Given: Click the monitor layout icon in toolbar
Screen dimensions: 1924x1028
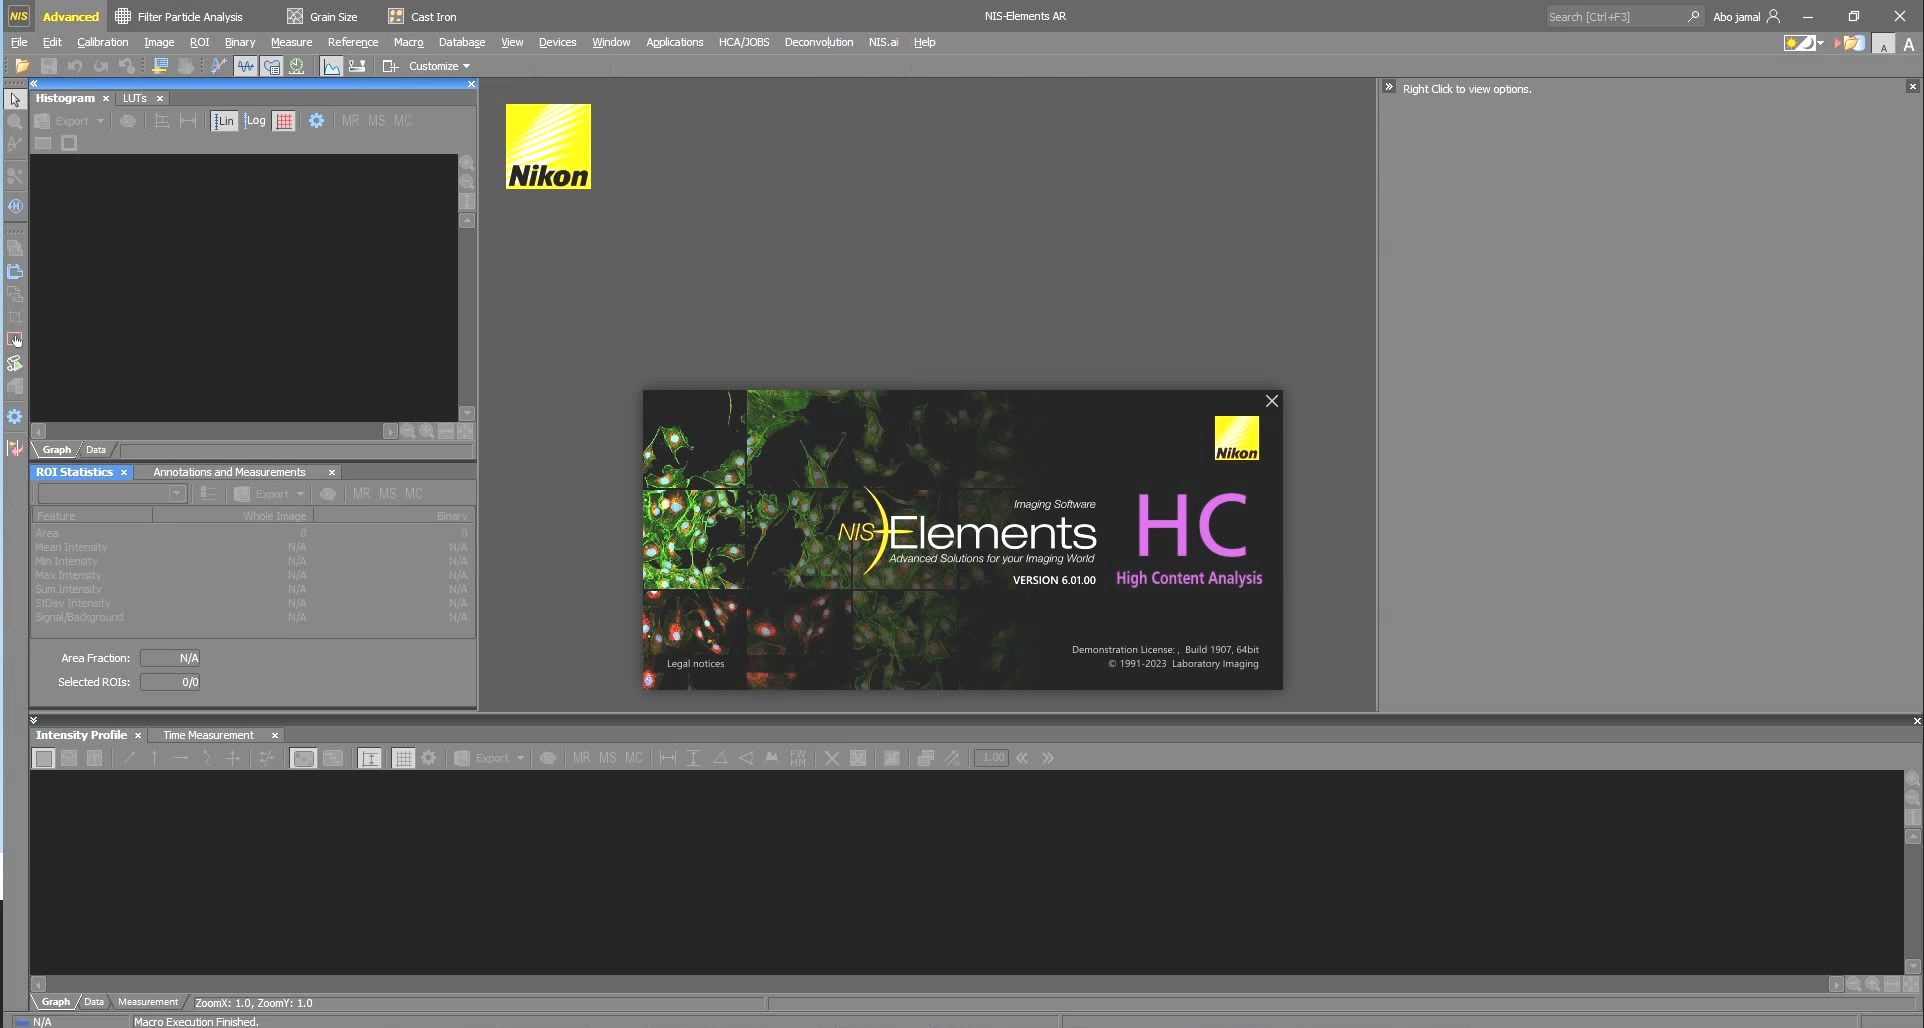Looking at the screenshot, I should 159,66.
